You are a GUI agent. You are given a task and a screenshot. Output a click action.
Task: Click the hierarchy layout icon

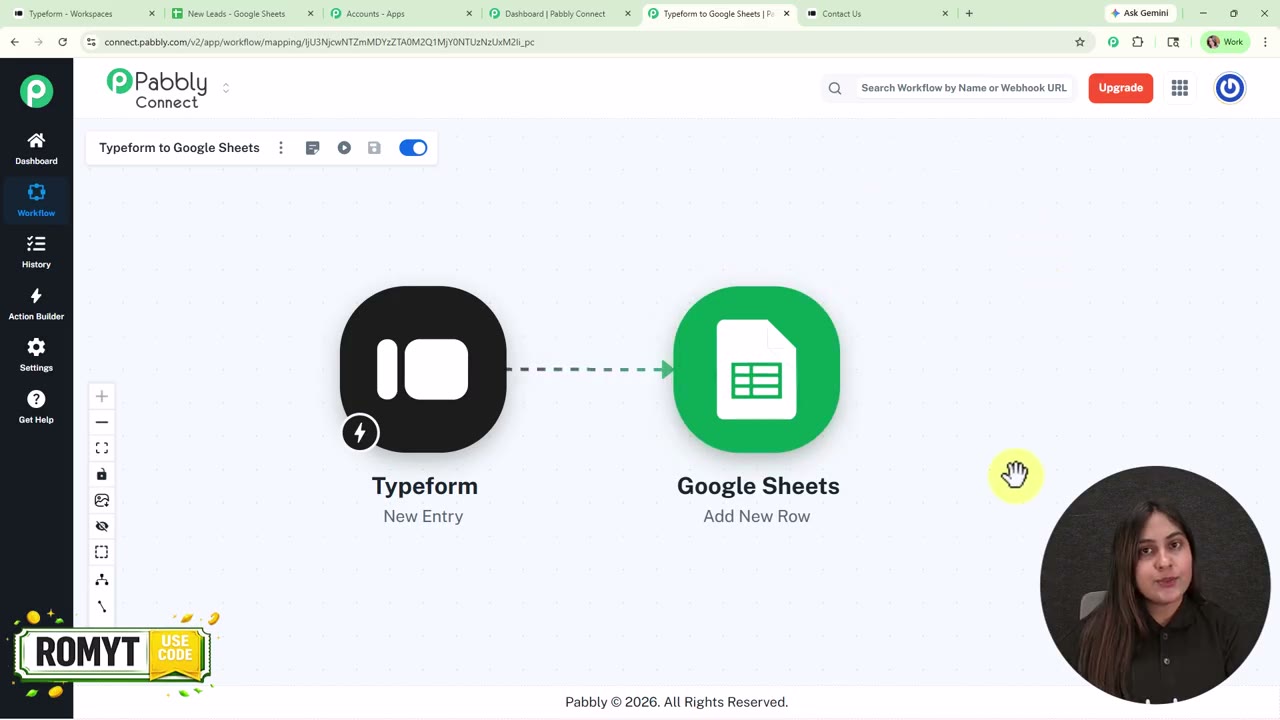point(101,580)
